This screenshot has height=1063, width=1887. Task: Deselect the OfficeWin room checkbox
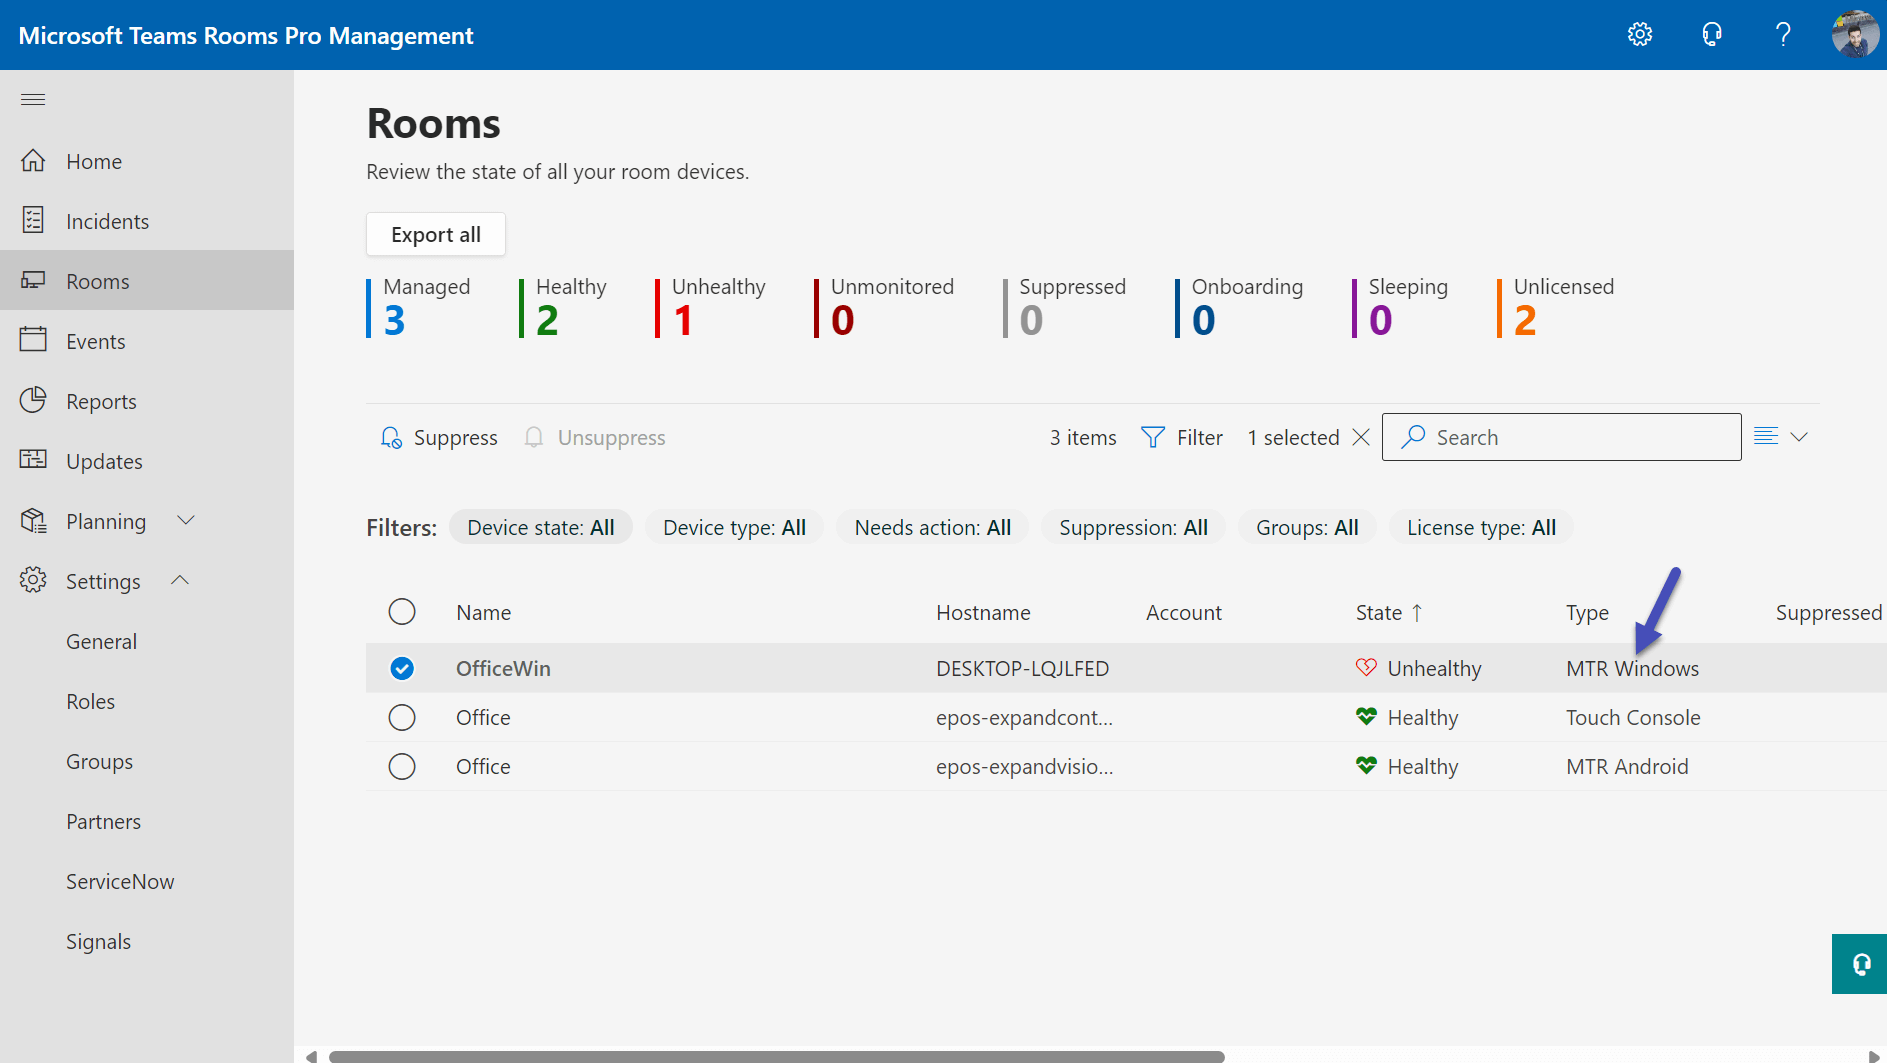[x=401, y=667]
